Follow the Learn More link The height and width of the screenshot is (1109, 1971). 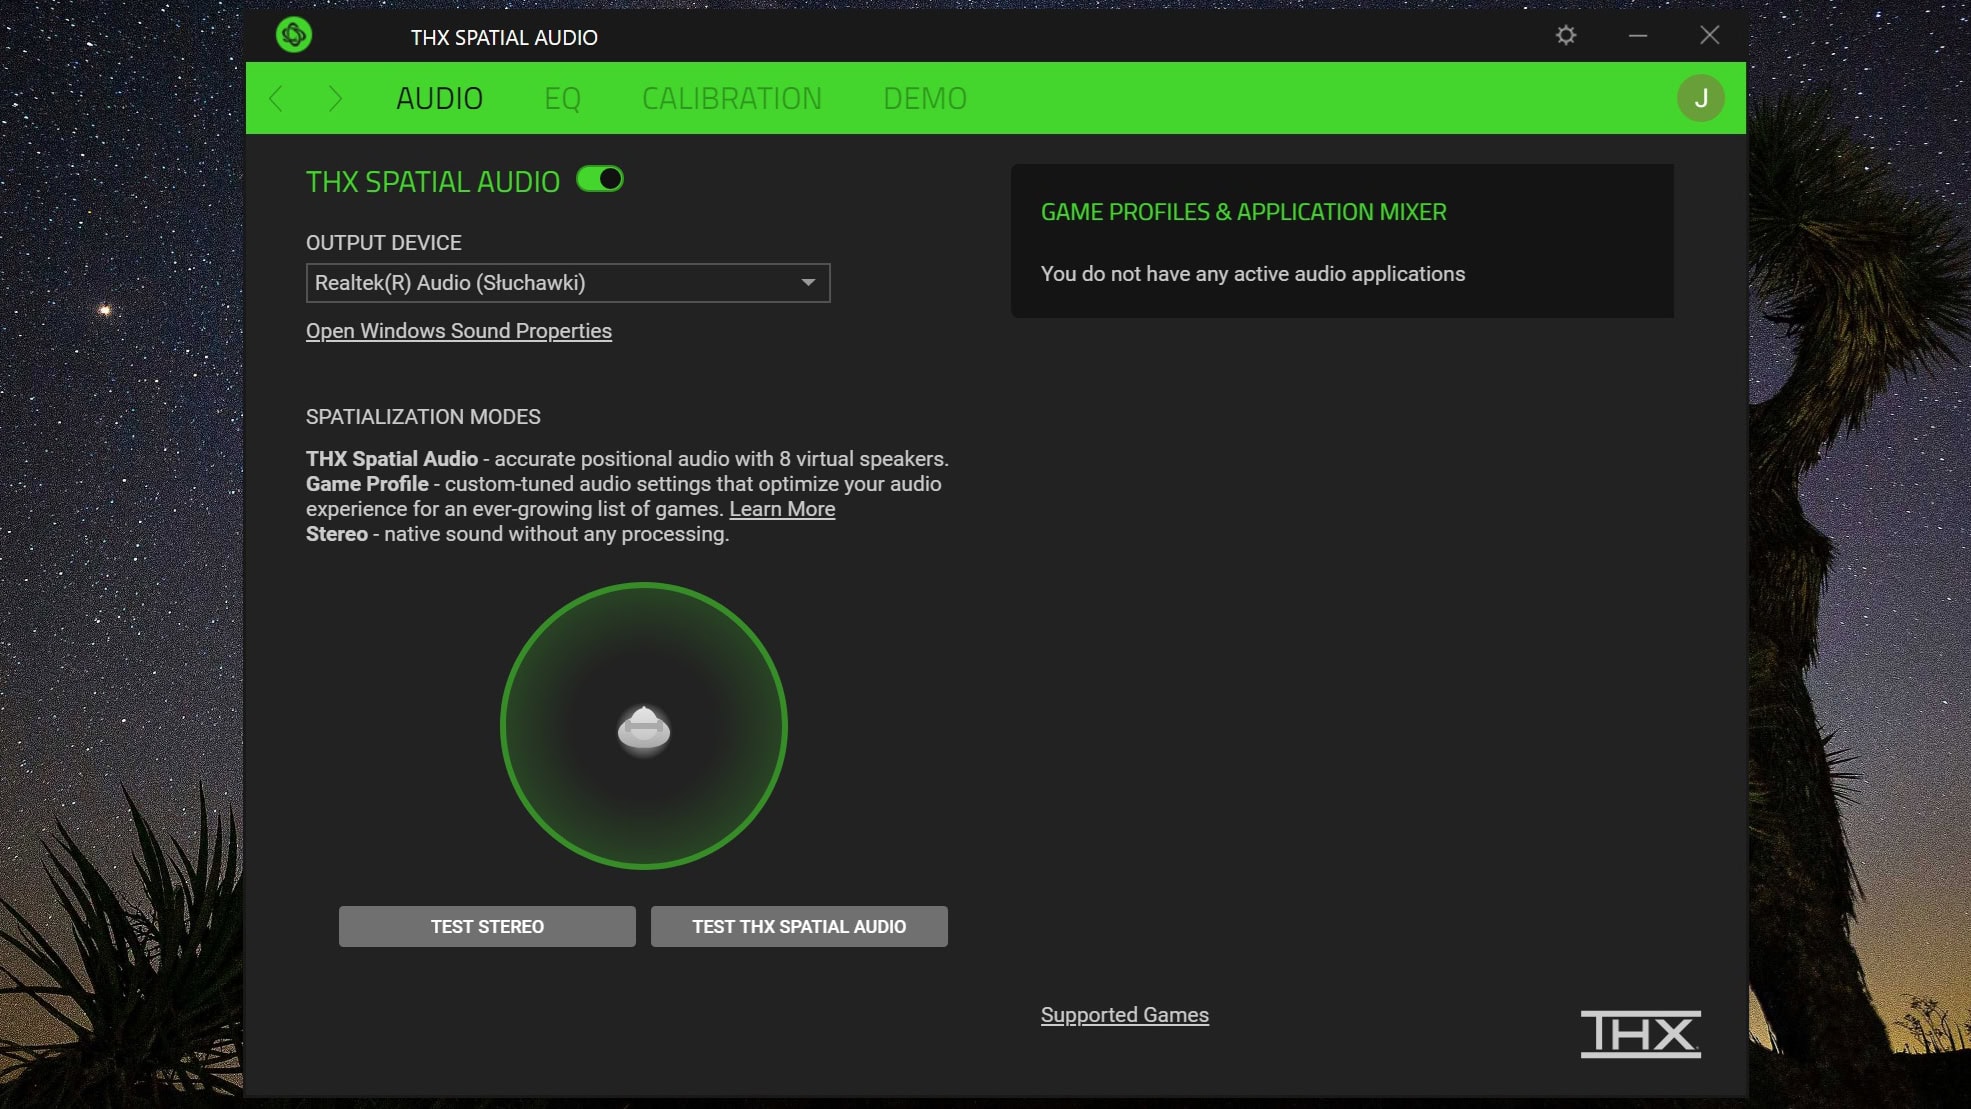click(782, 509)
